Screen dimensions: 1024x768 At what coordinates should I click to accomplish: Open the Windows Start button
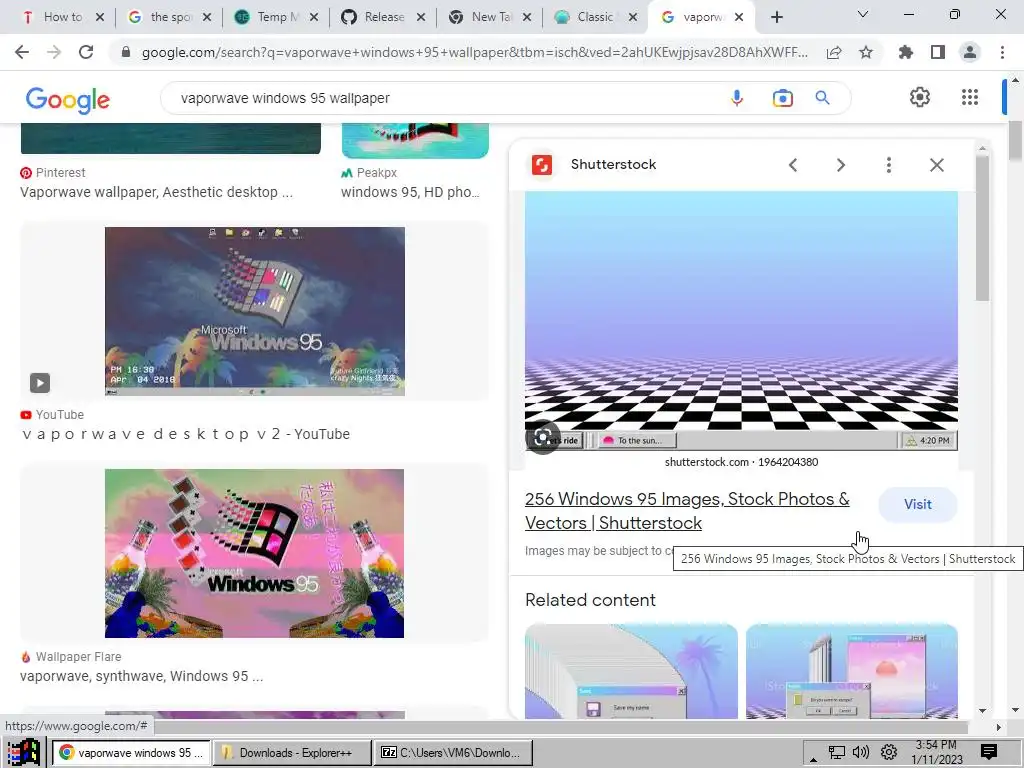point(24,752)
